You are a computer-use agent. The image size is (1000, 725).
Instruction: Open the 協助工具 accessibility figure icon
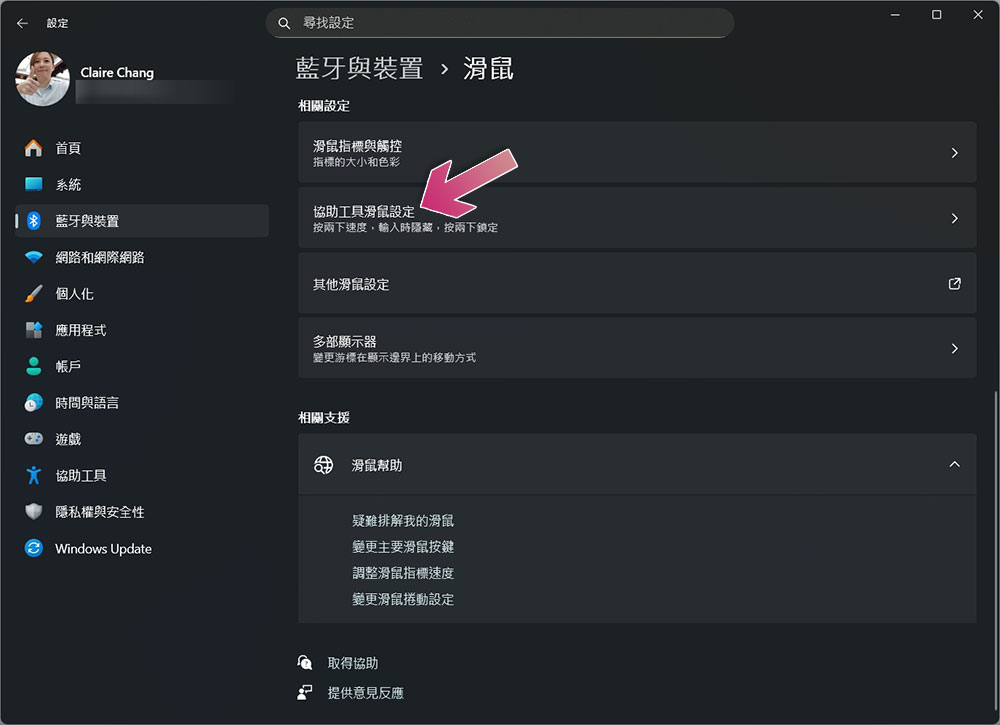pos(33,475)
